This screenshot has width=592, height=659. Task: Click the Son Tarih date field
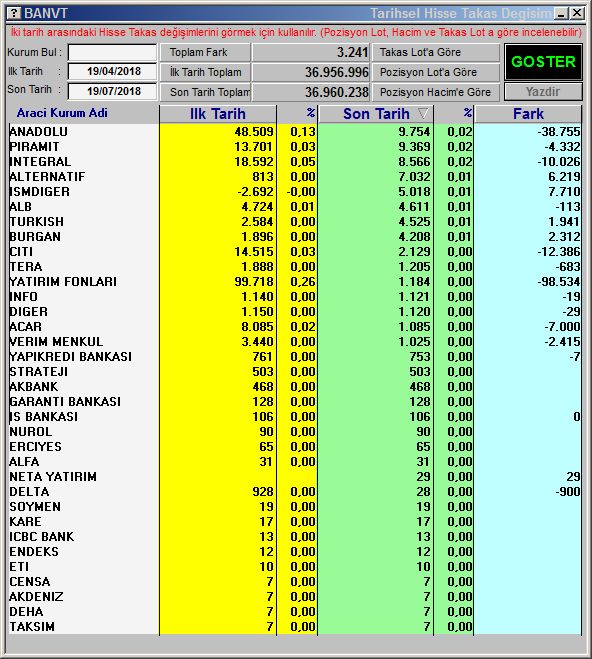pyautogui.click(x=112, y=91)
